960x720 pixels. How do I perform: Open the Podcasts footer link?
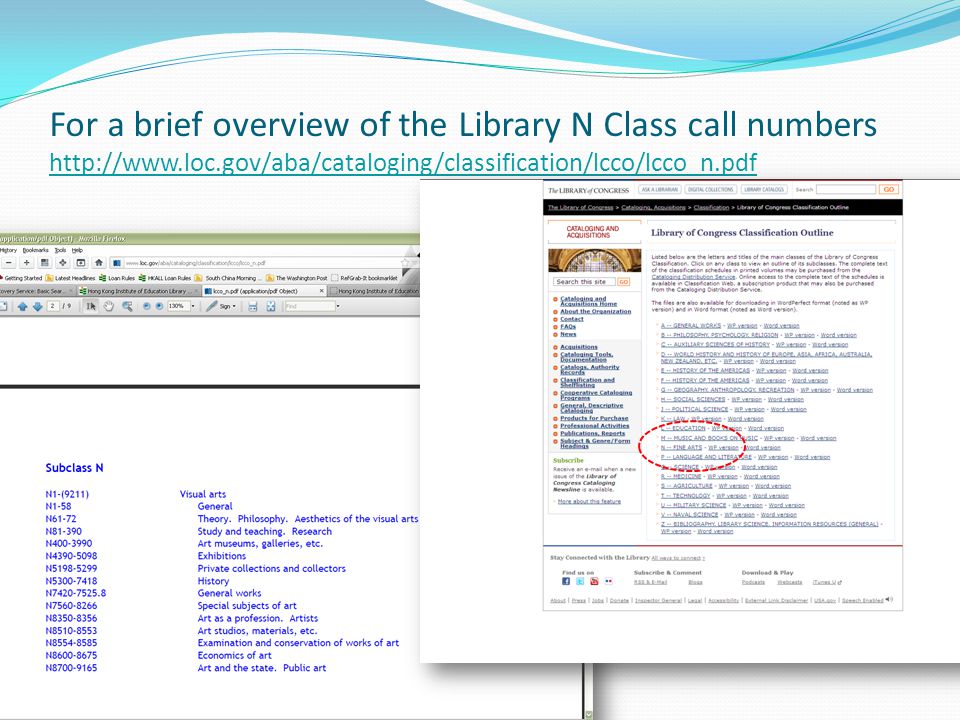pos(753,582)
